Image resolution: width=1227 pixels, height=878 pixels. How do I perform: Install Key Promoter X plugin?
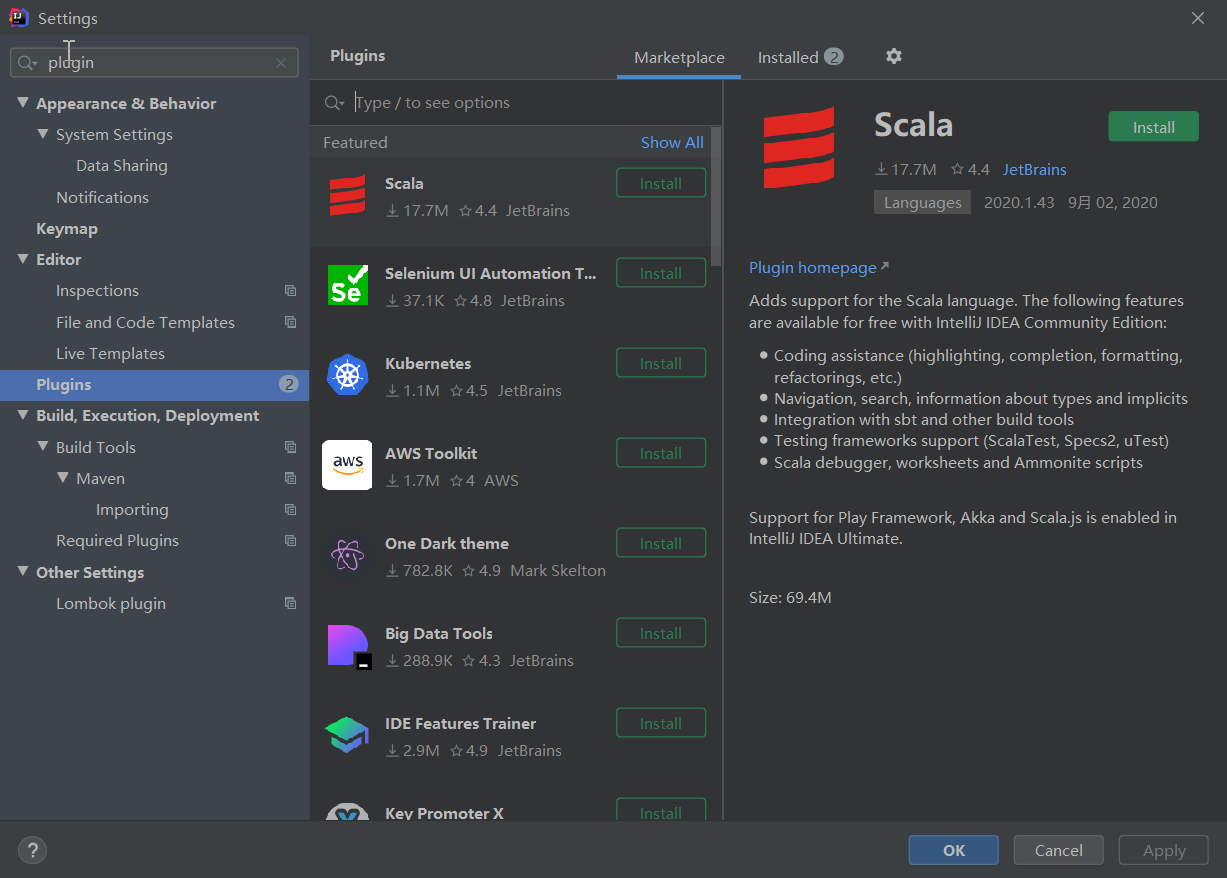pos(661,810)
